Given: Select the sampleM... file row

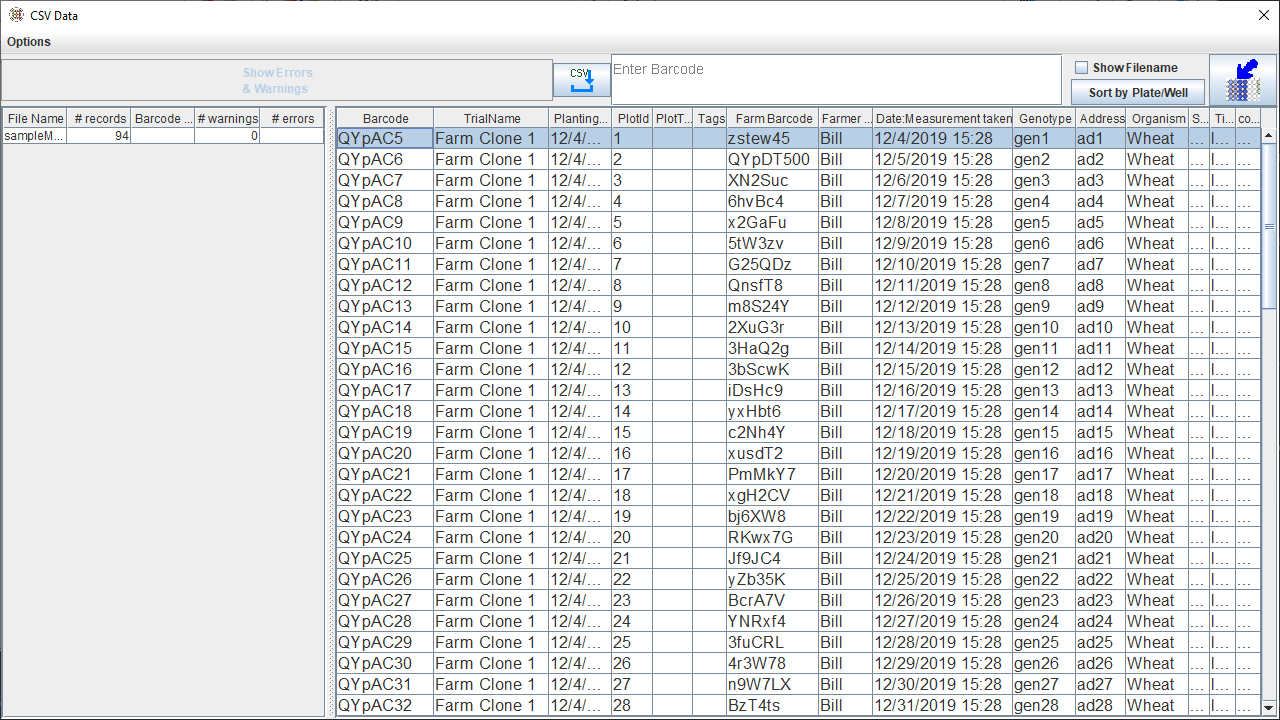Looking at the screenshot, I should click(x=163, y=136).
